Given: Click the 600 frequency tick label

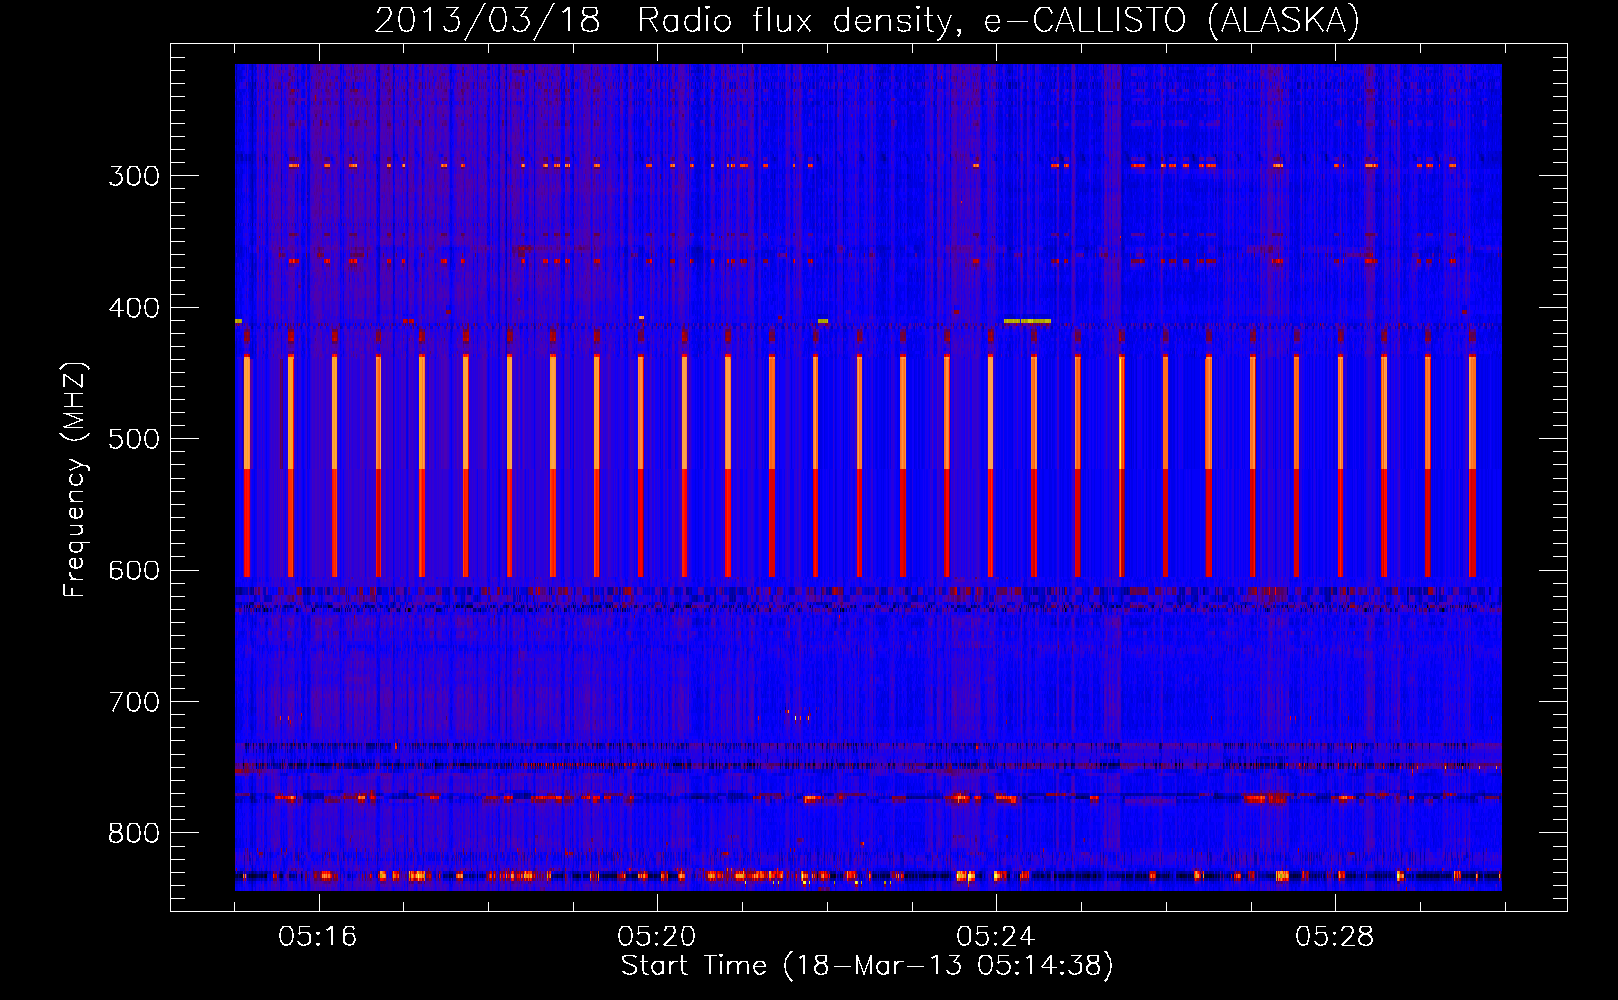Looking at the screenshot, I should pyautogui.click(x=134, y=571).
